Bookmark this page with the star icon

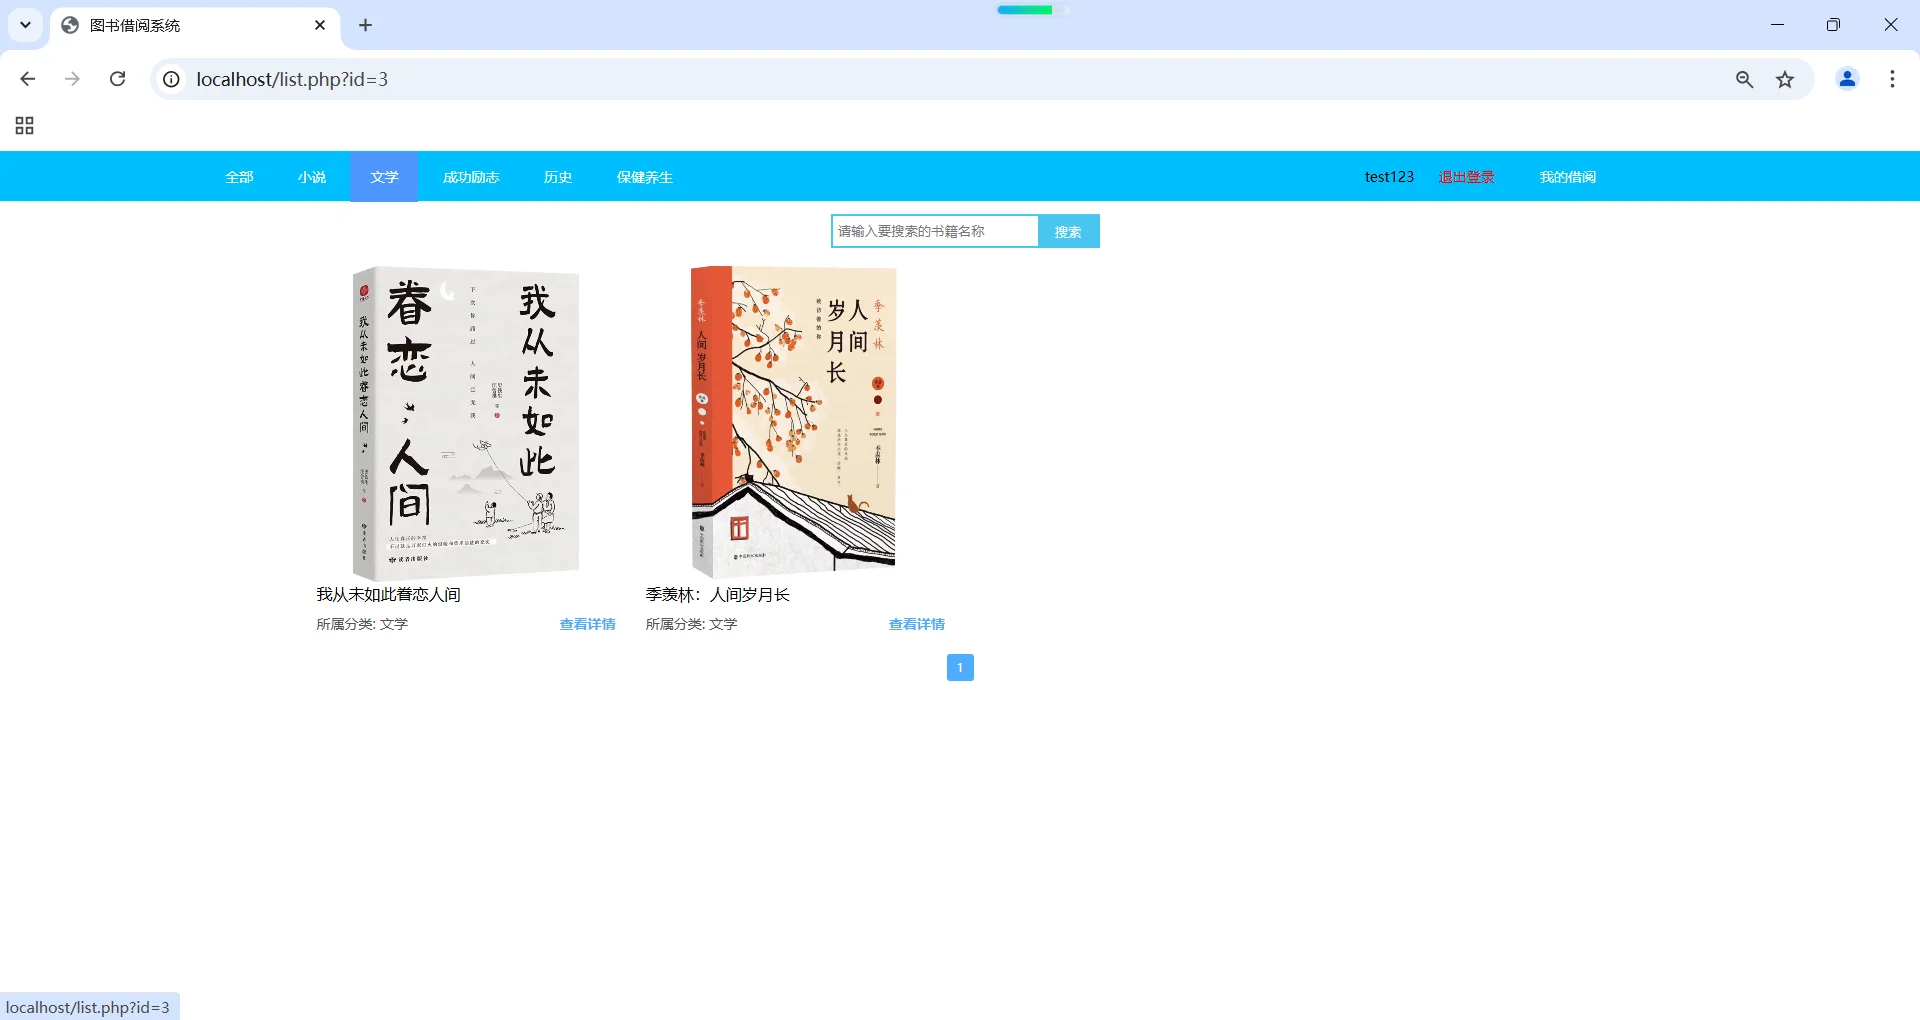tap(1786, 79)
